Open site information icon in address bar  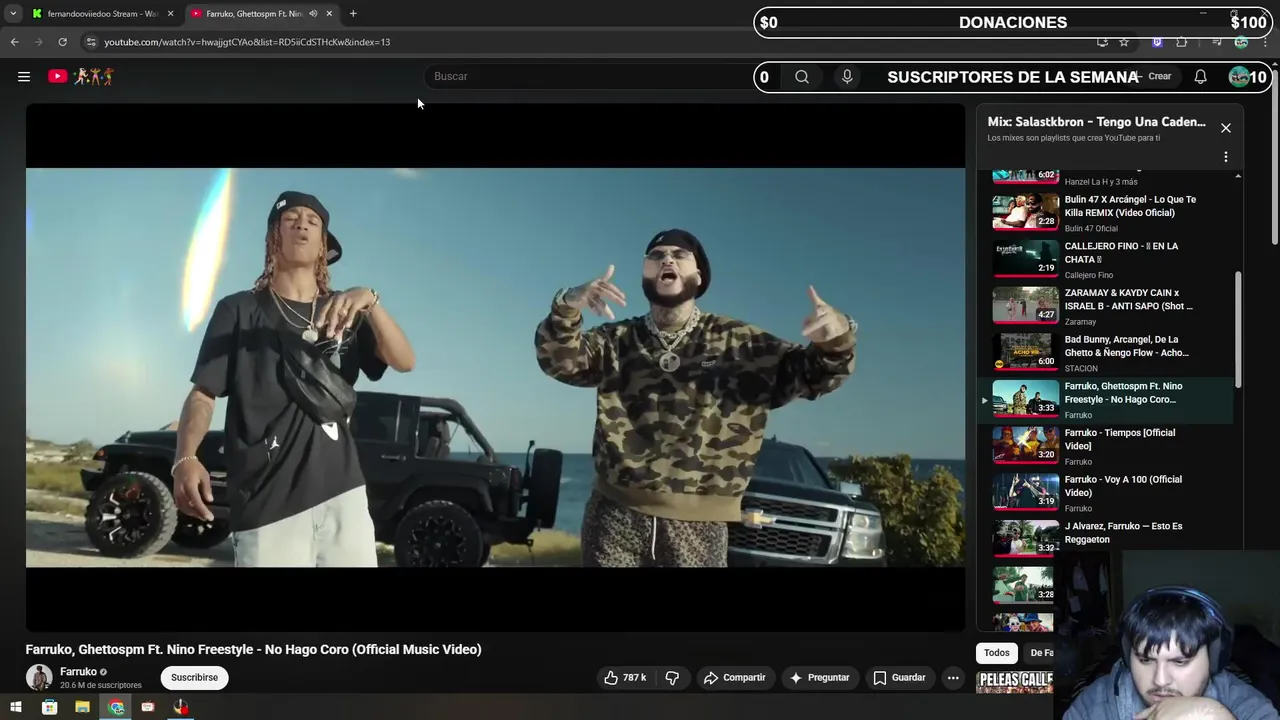(91, 42)
